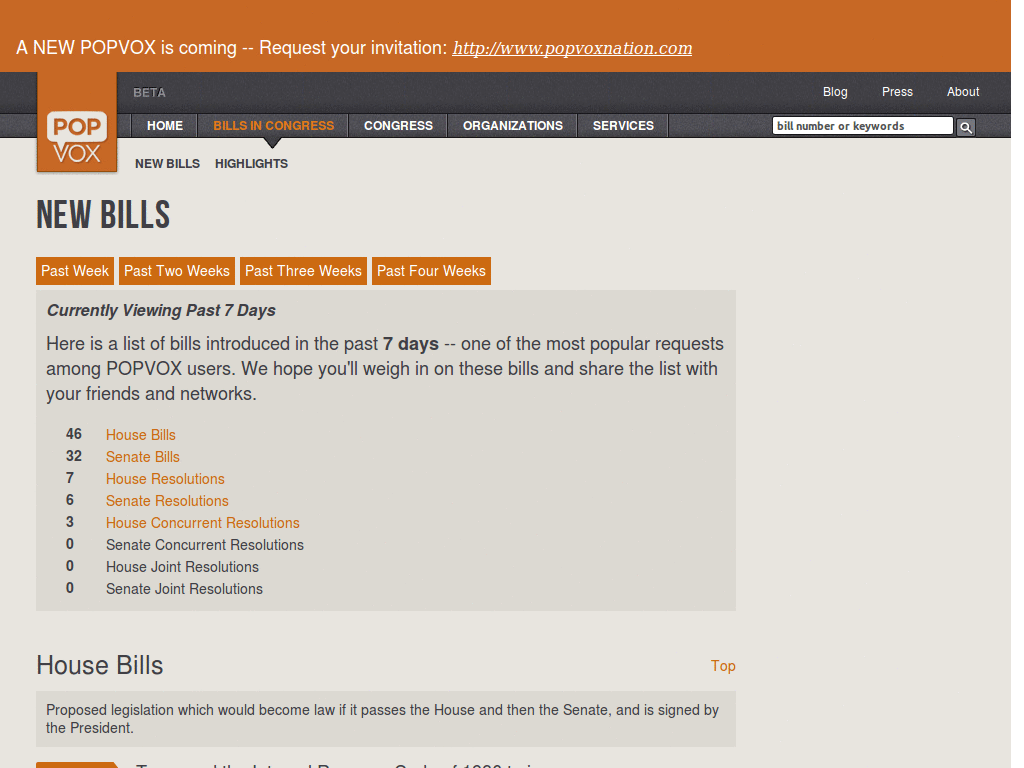Click the 'Currently Viewing Past 7 Days' text
1024x768 pixels.
[161, 311]
